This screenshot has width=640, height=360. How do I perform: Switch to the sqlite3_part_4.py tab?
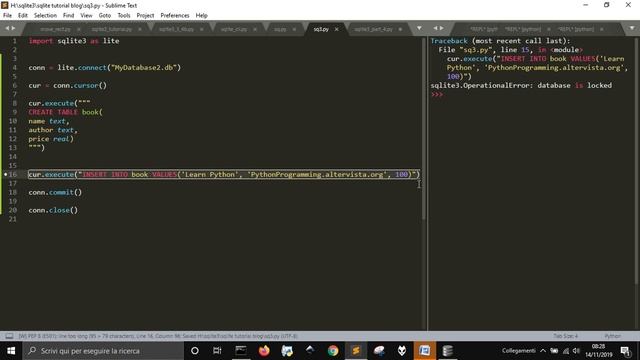(373, 29)
